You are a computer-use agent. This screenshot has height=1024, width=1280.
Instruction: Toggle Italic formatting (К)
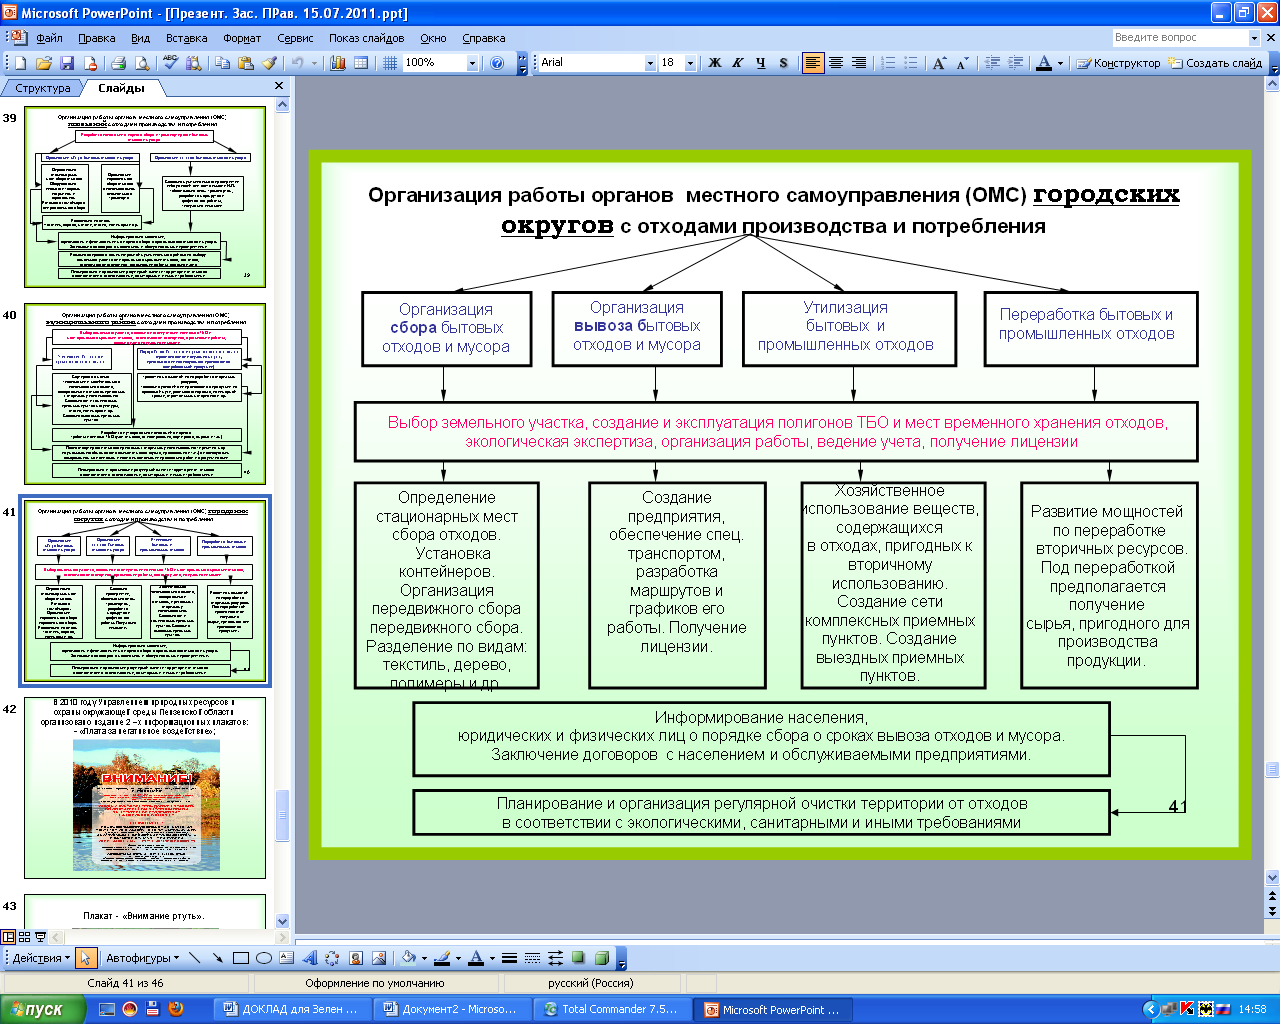[x=738, y=63]
